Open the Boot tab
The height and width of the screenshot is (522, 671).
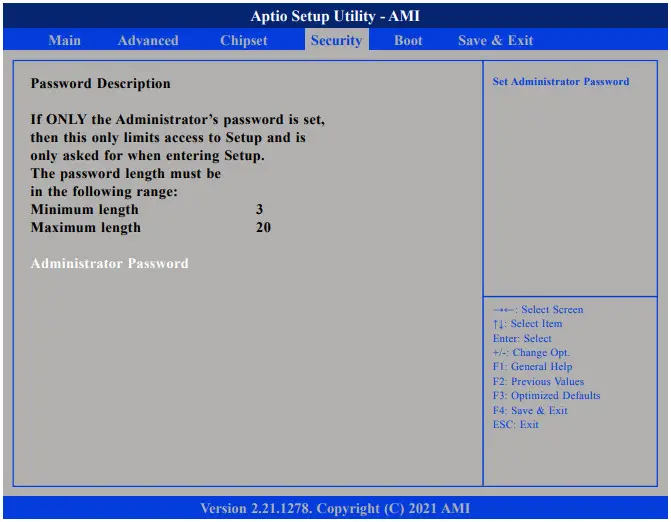pos(408,40)
